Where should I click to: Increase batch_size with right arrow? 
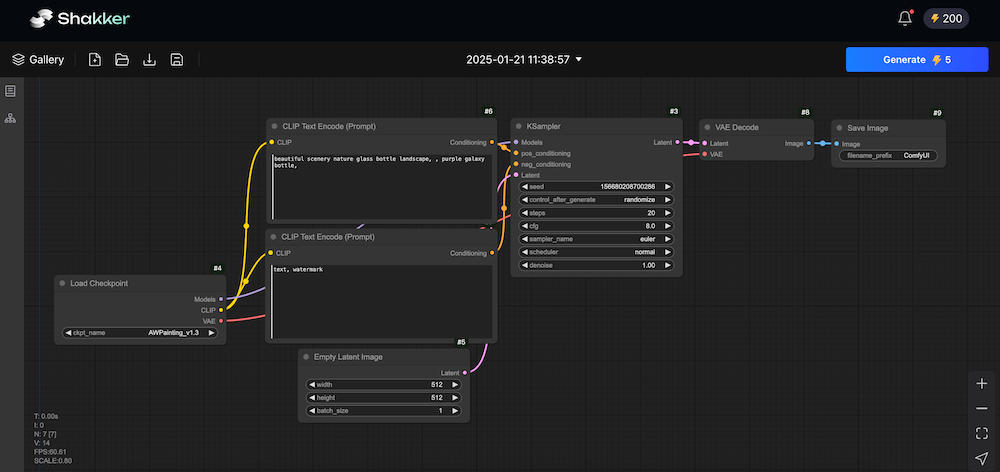tap(455, 411)
